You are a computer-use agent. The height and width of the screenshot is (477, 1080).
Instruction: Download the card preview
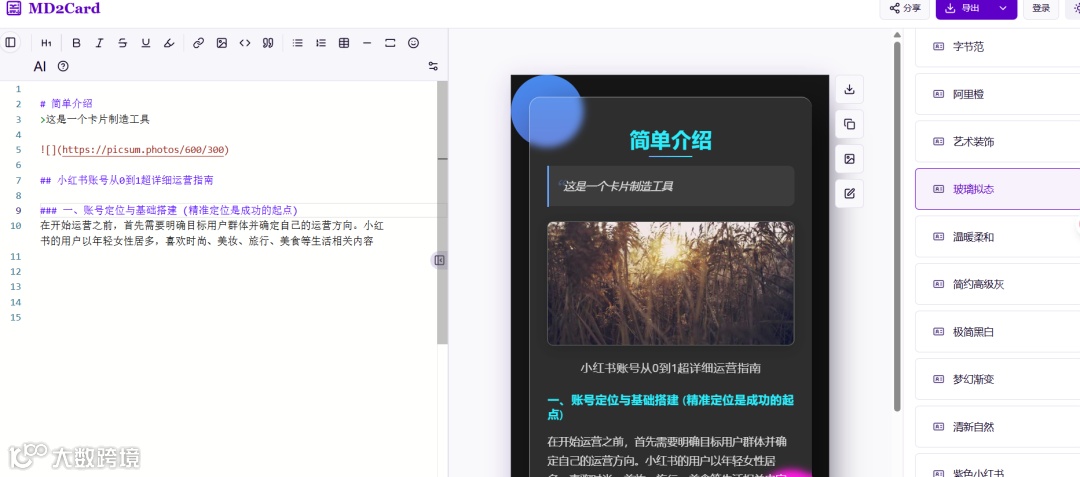(849, 89)
